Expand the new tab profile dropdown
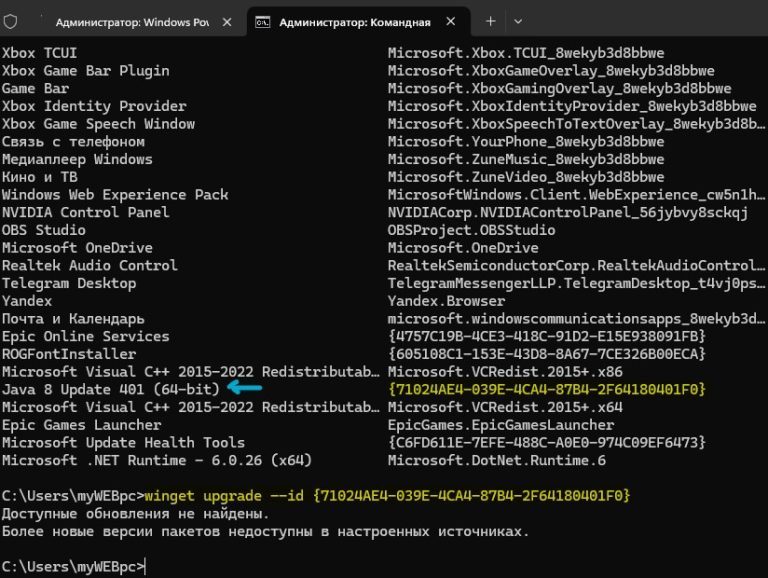Screen dimensions: 768x578 (518, 21)
